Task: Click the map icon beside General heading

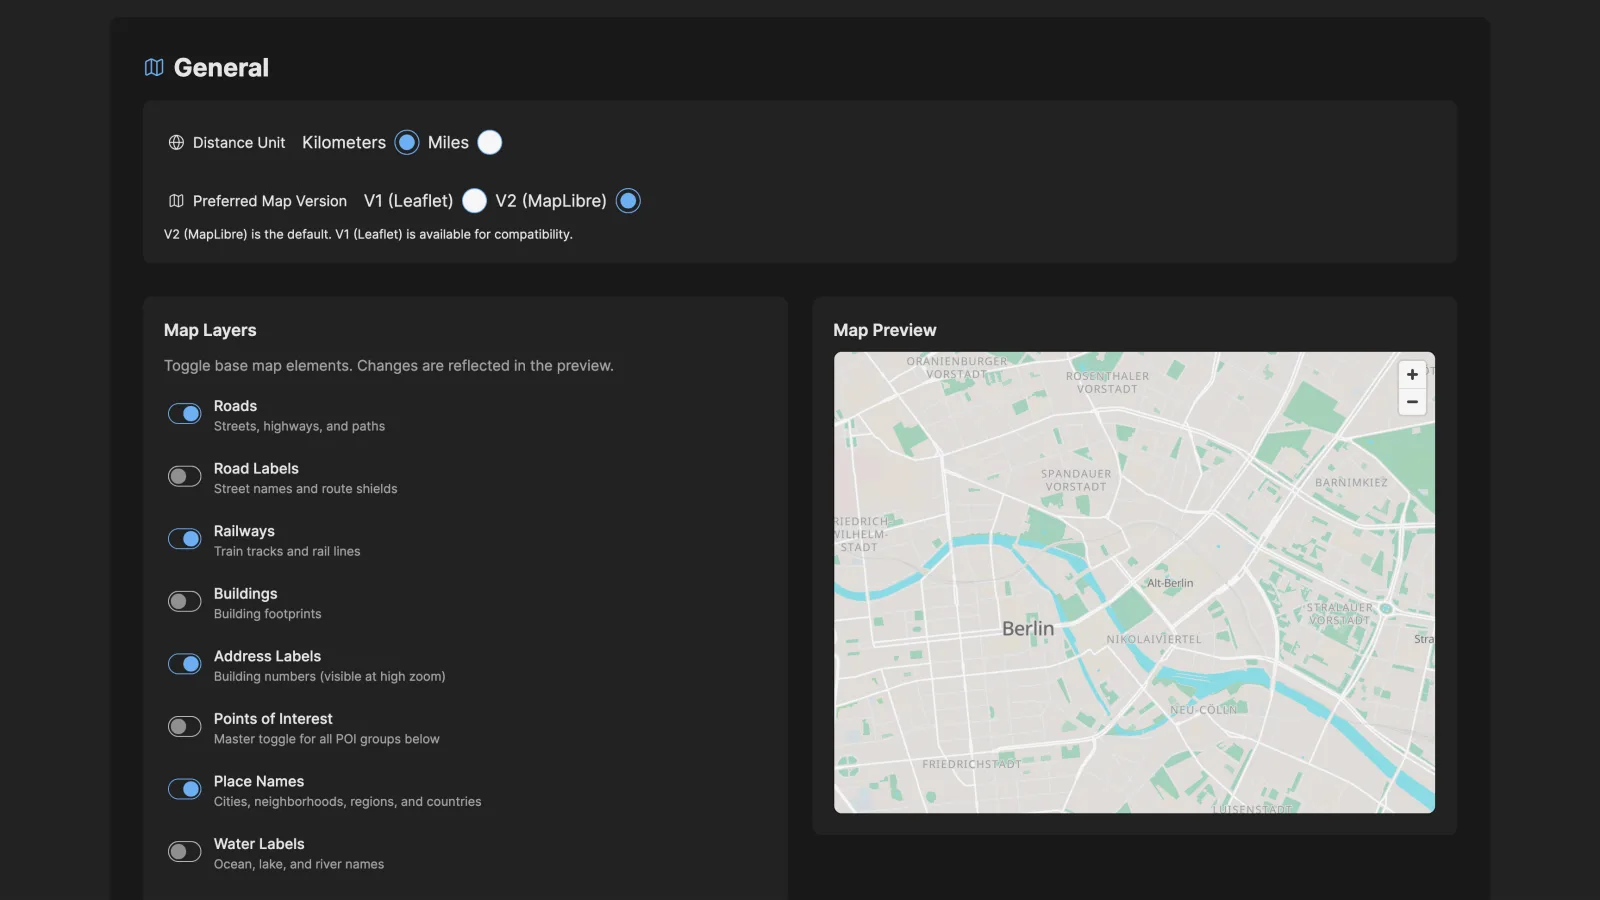Action: point(154,67)
